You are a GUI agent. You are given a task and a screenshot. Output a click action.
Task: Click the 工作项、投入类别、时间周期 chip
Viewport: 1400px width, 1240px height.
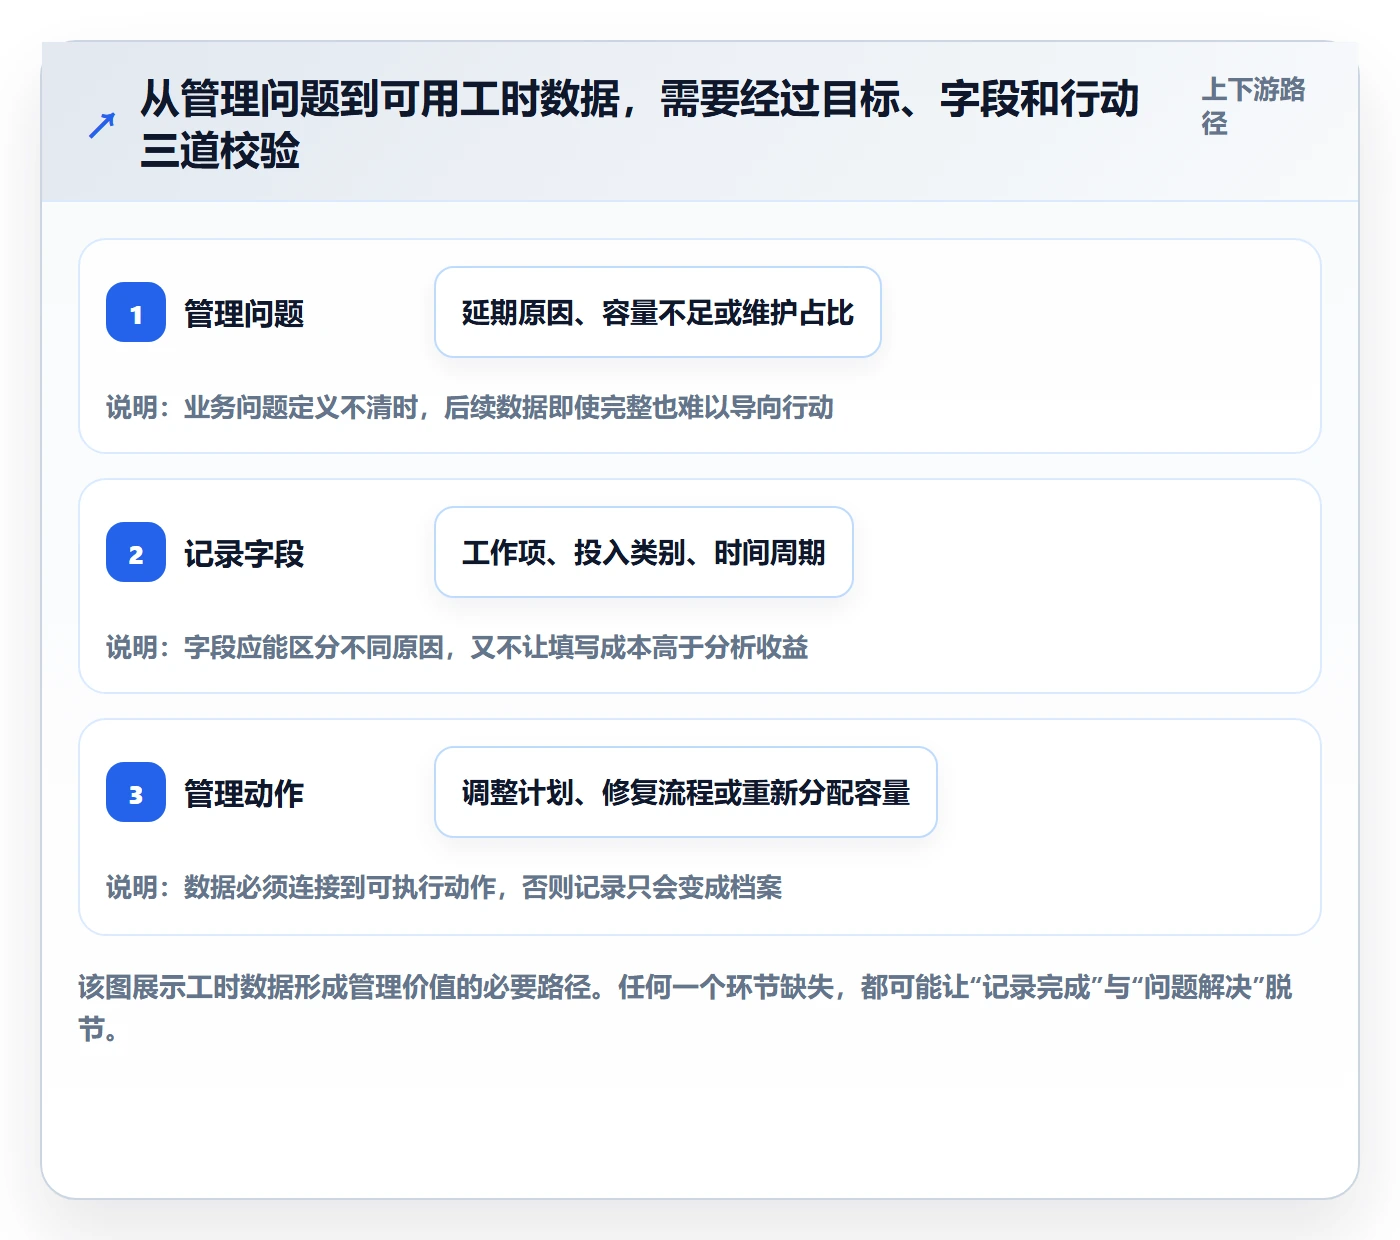click(x=644, y=552)
